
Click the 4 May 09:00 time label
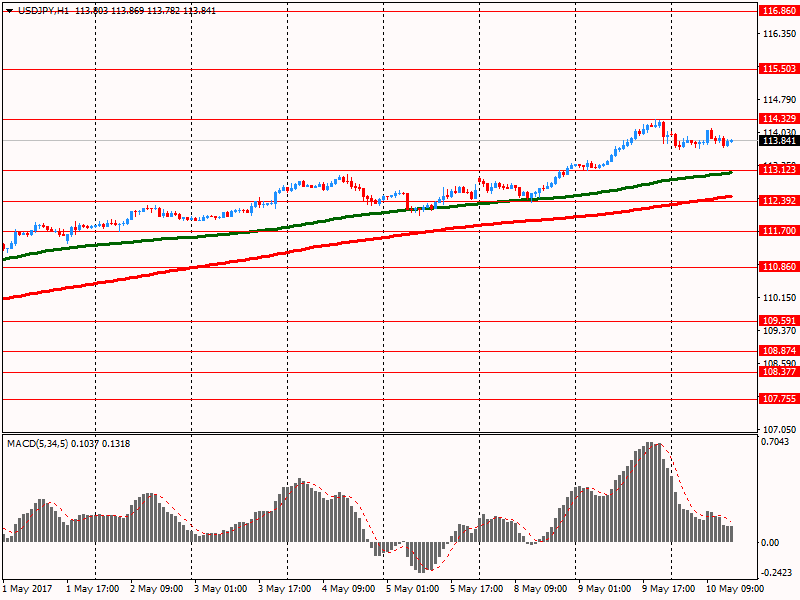[348, 589]
